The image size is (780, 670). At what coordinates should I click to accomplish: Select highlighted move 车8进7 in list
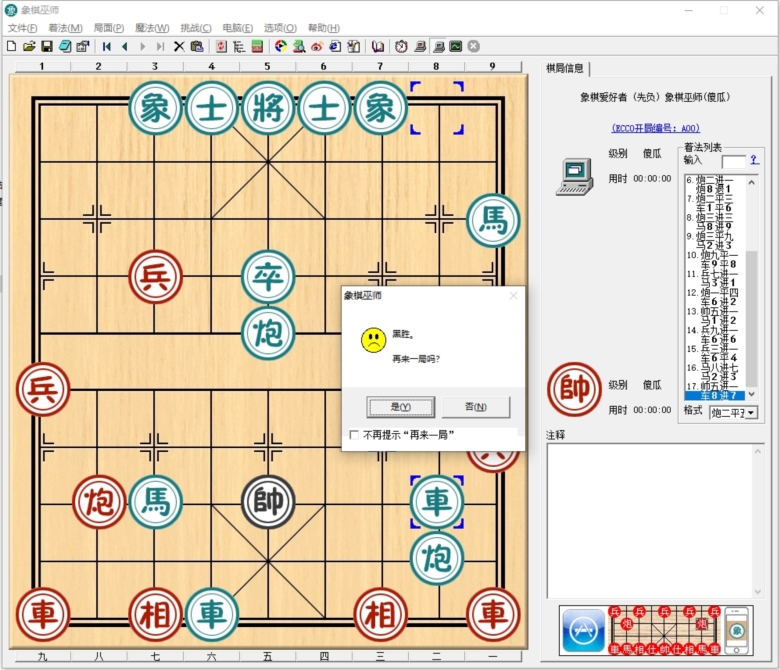[x=715, y=396]
